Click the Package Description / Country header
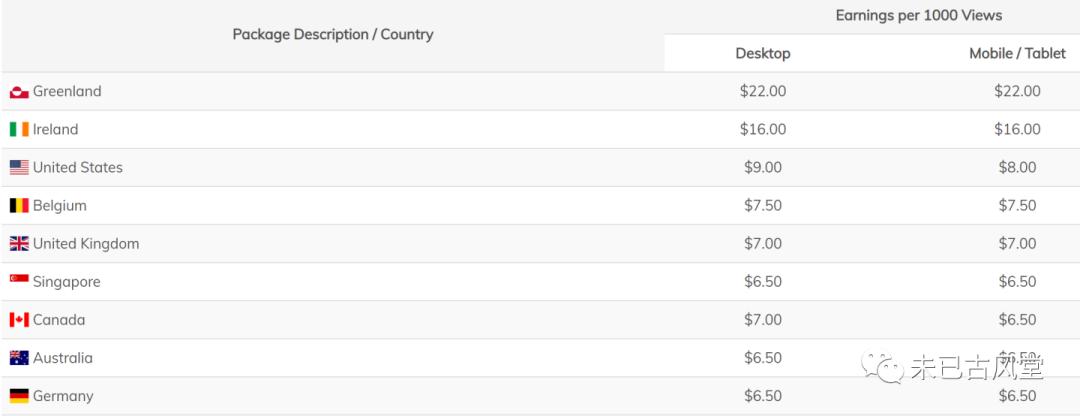 333,34
